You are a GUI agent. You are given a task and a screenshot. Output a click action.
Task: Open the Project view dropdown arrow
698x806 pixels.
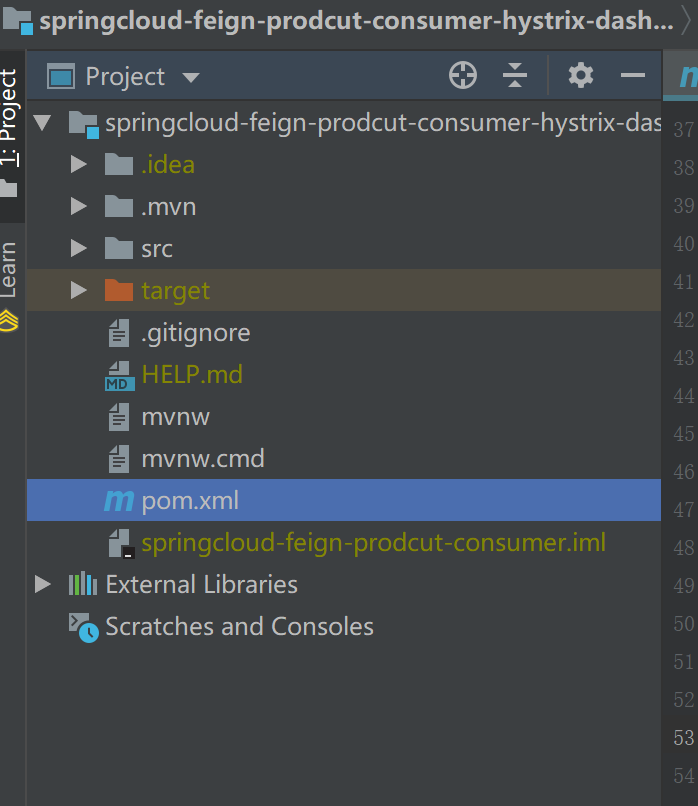click(x=191, y=78)
